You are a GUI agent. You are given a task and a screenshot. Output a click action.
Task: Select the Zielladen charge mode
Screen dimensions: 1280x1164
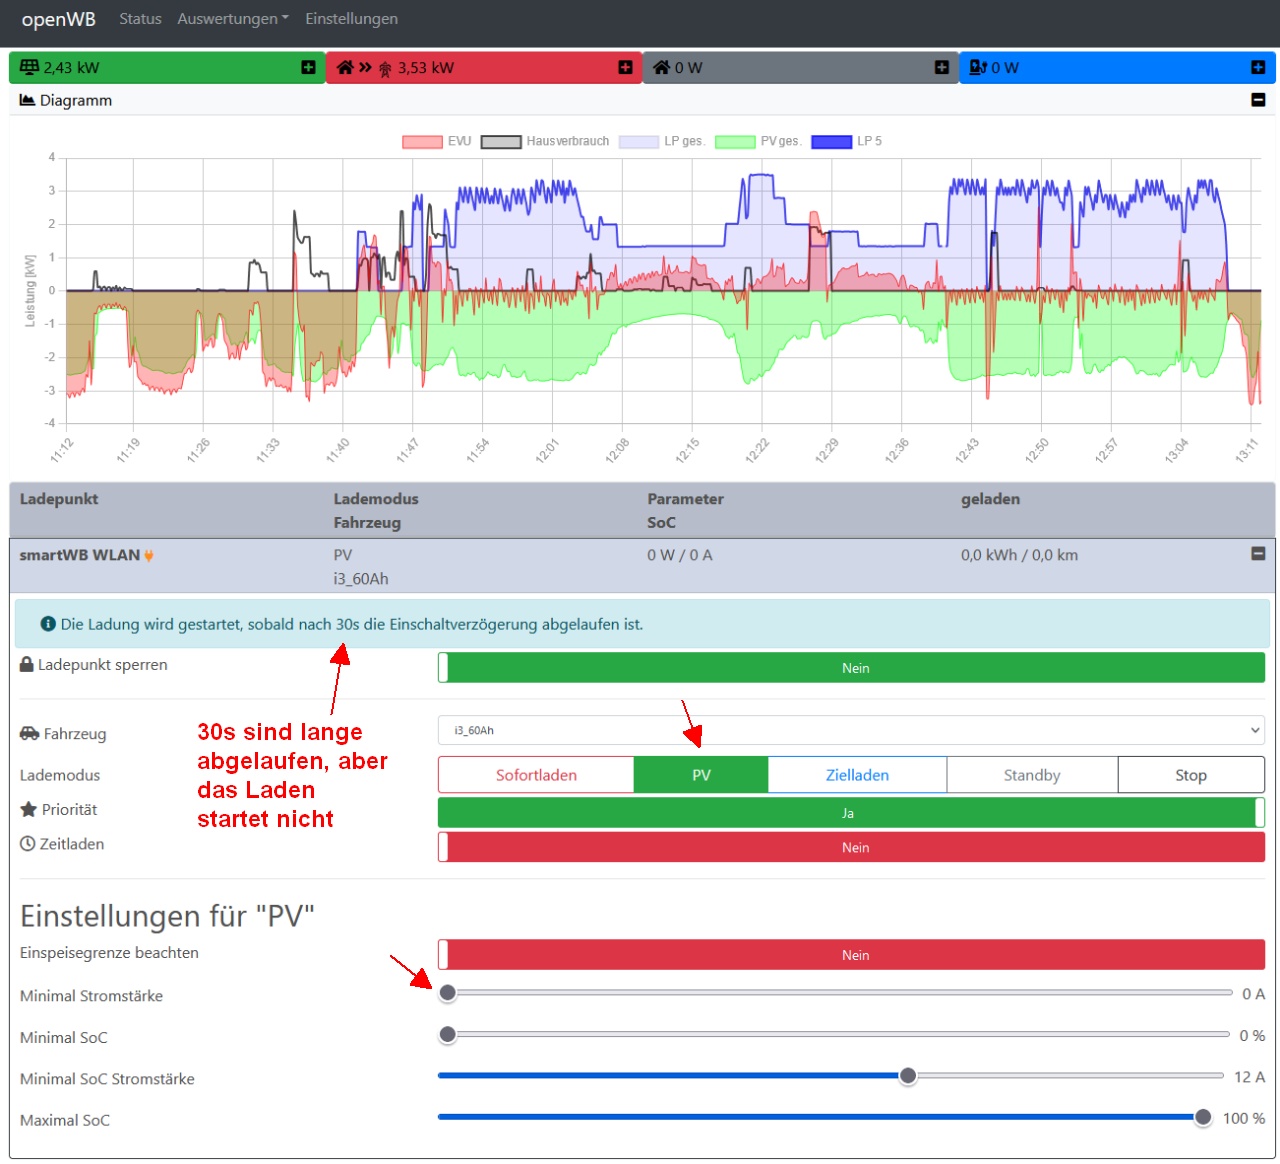point(857,775)
